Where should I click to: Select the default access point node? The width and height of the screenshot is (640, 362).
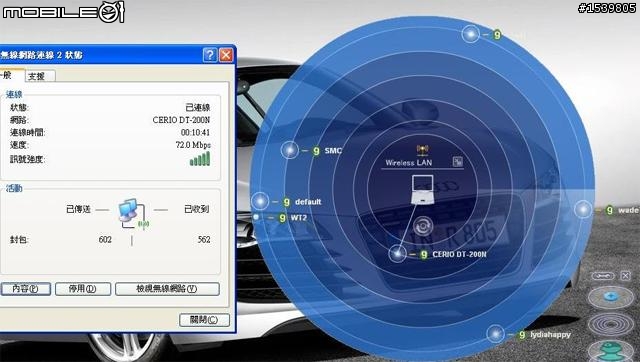pos(260,201)
